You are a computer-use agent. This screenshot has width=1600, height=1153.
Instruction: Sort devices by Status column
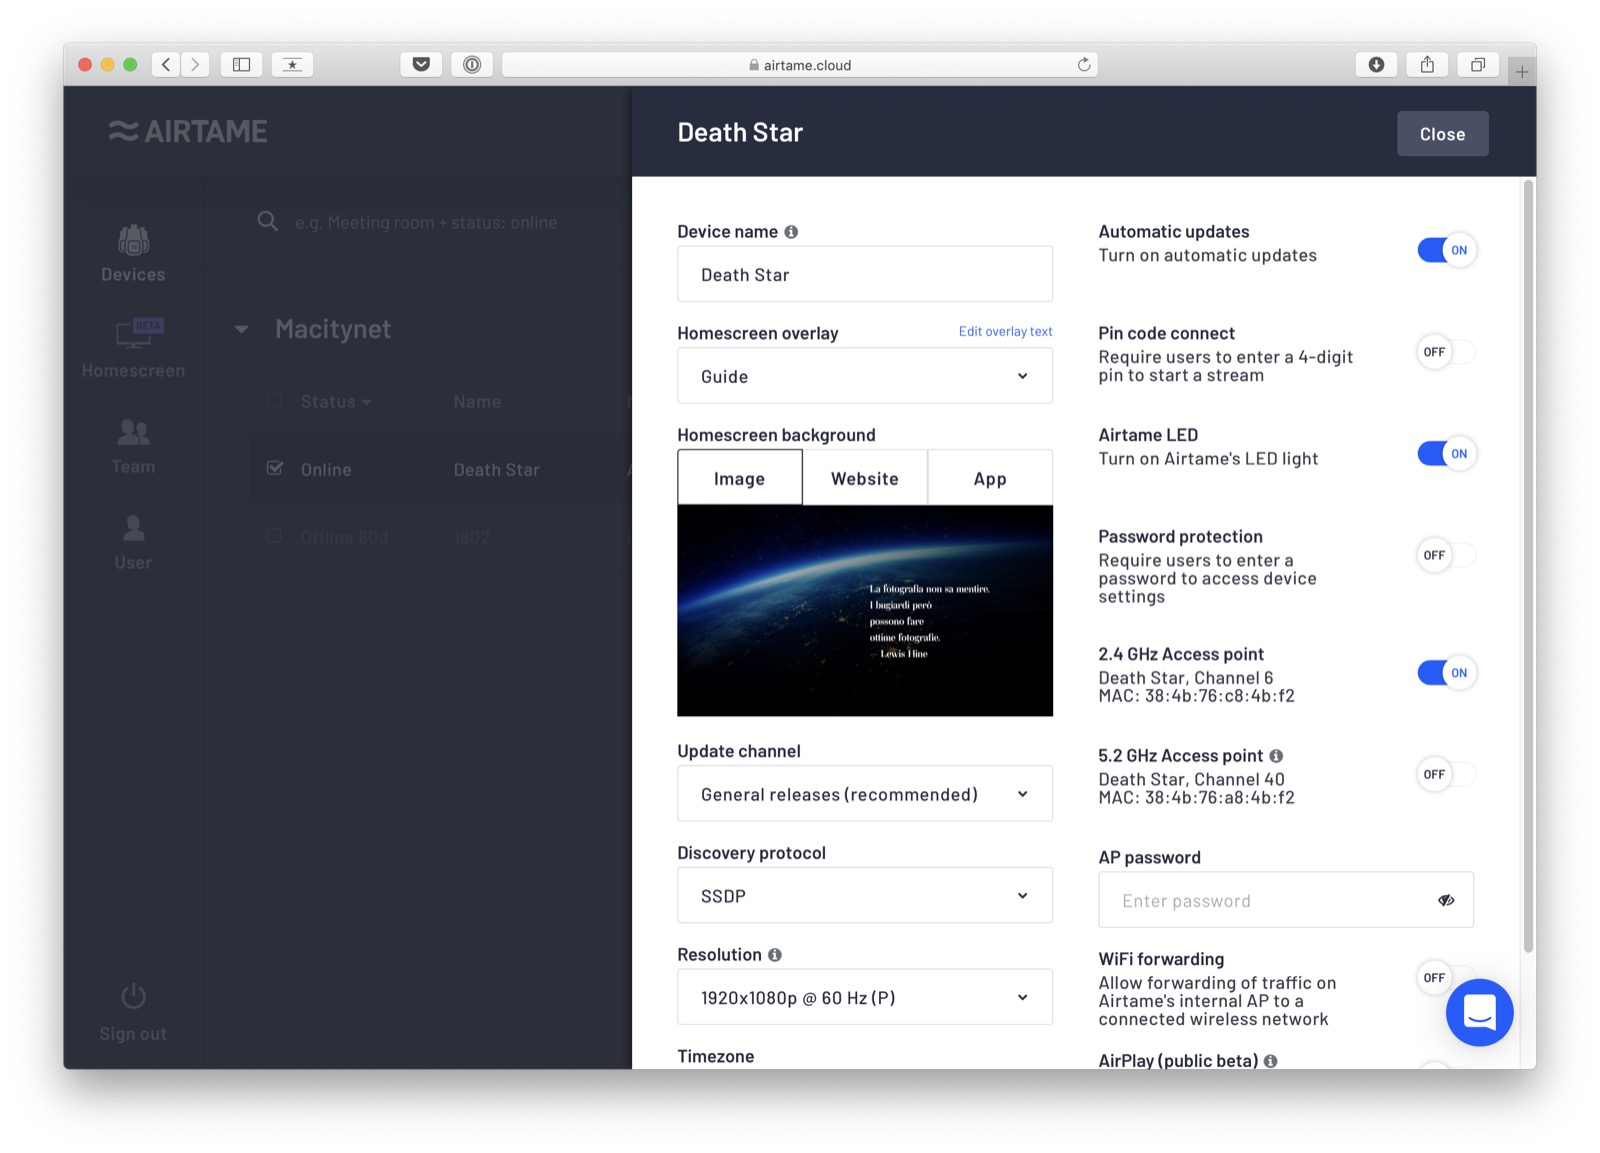(x=336, y=401)
